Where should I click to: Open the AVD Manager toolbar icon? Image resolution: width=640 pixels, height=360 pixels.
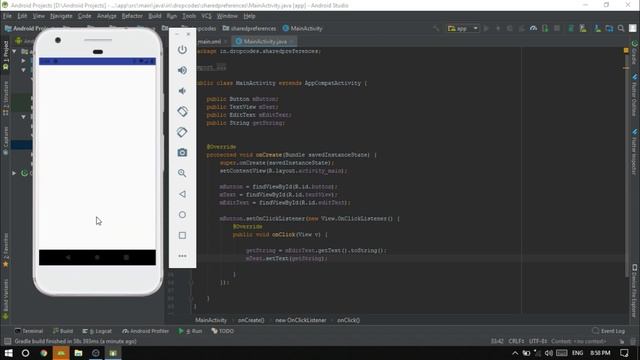click(583, 29)
